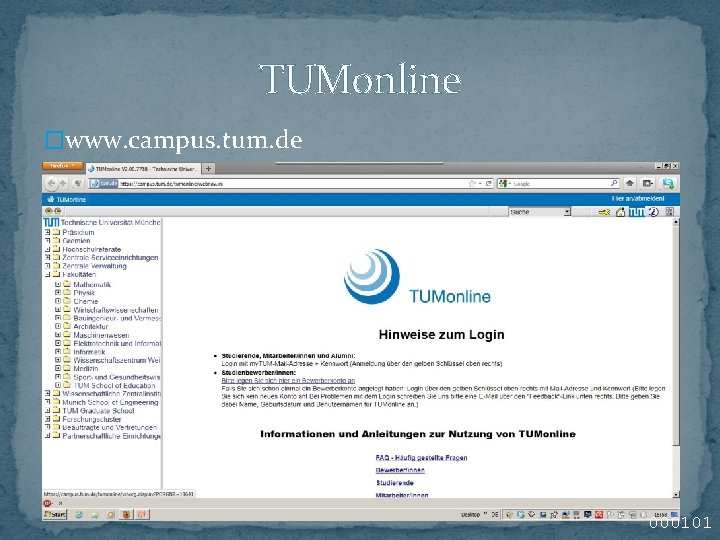
Task: Click the tum.de site identity badge
Action: coord(104,184)
